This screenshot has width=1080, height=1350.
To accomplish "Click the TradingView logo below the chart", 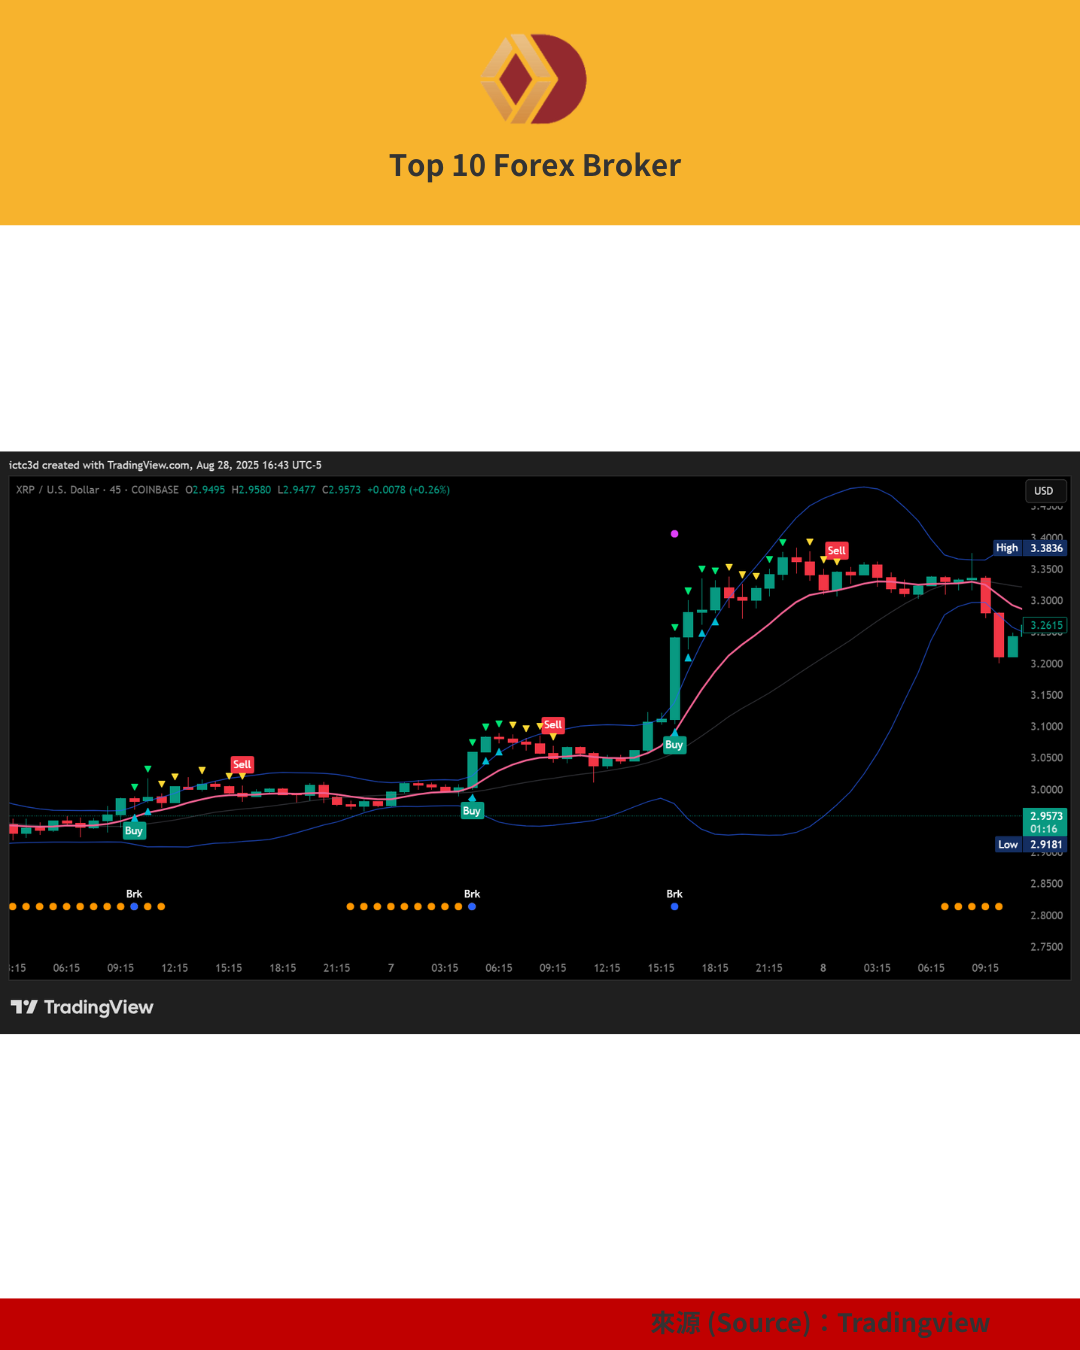I will click(x=82, y=1007).
